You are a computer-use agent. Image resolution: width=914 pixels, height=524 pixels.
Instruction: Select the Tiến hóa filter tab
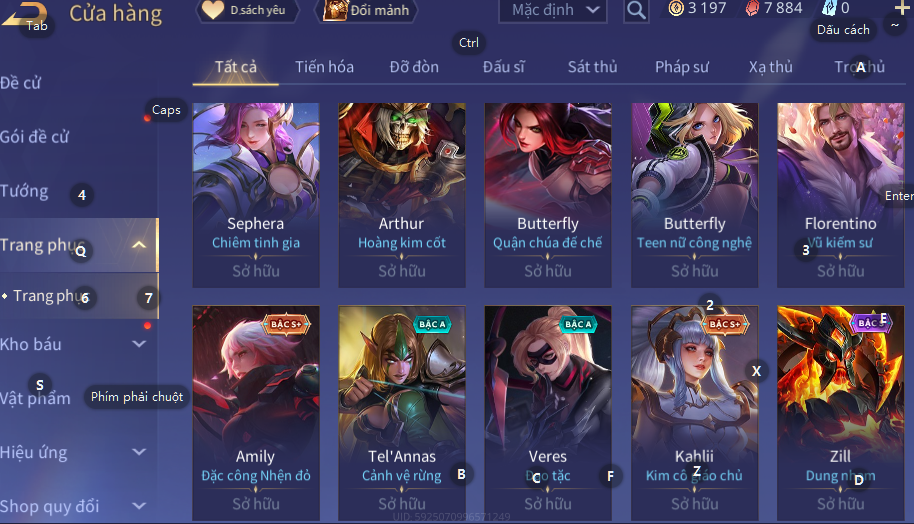324,67
